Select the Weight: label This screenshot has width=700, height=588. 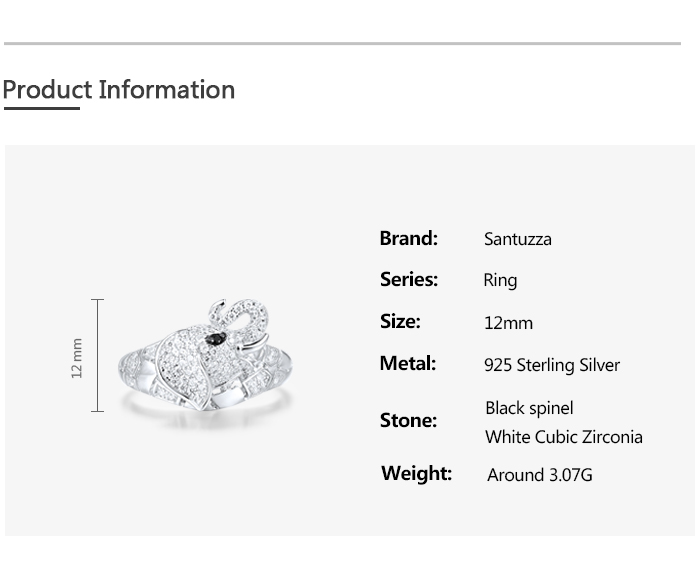(416, 473)
